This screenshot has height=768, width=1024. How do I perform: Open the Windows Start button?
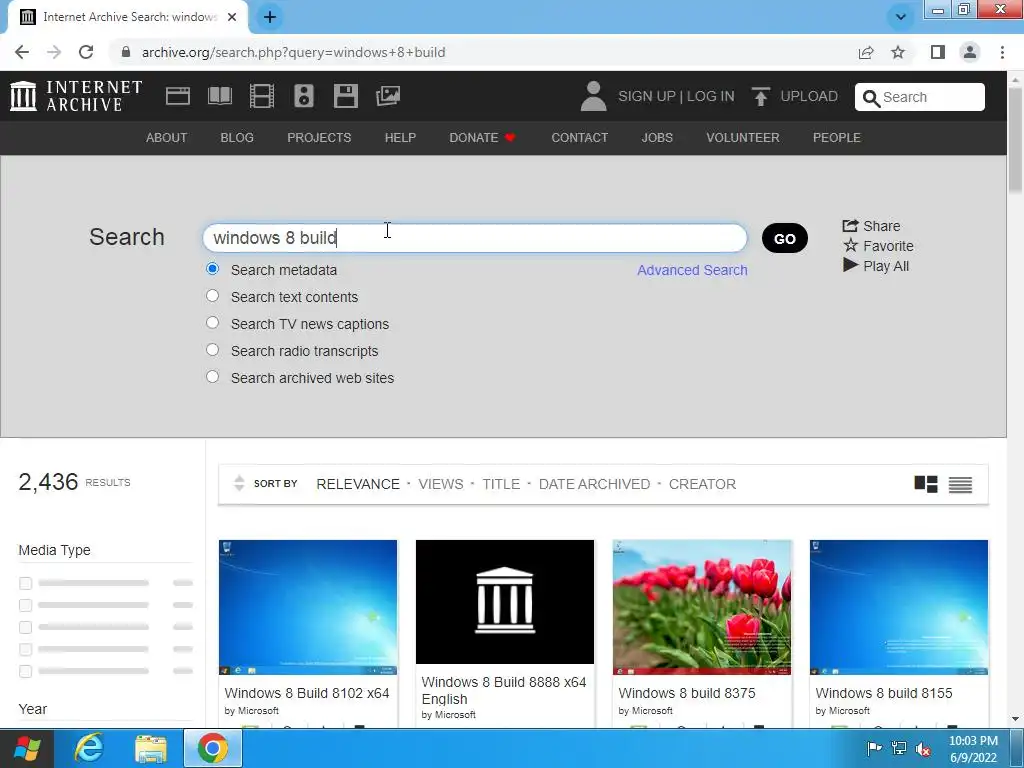[26, 748]
